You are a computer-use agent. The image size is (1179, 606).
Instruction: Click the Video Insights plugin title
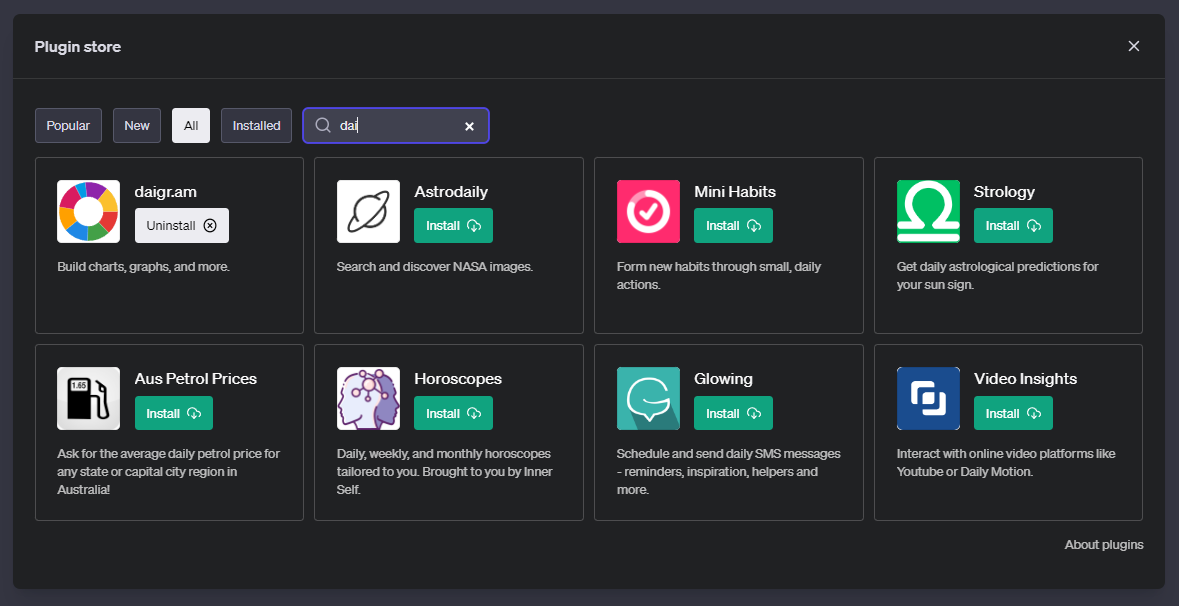tap(1026, 379)
